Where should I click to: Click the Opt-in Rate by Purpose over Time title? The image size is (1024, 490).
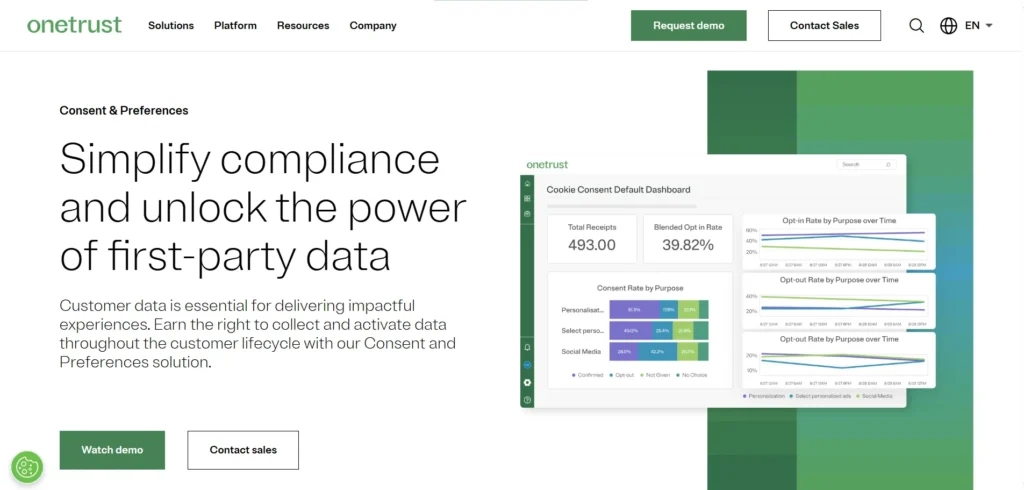(x=839, y=220)
